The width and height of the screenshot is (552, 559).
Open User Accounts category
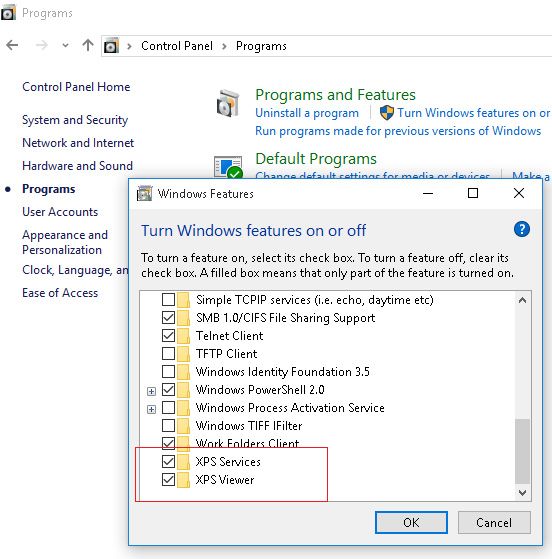point(60,212)
